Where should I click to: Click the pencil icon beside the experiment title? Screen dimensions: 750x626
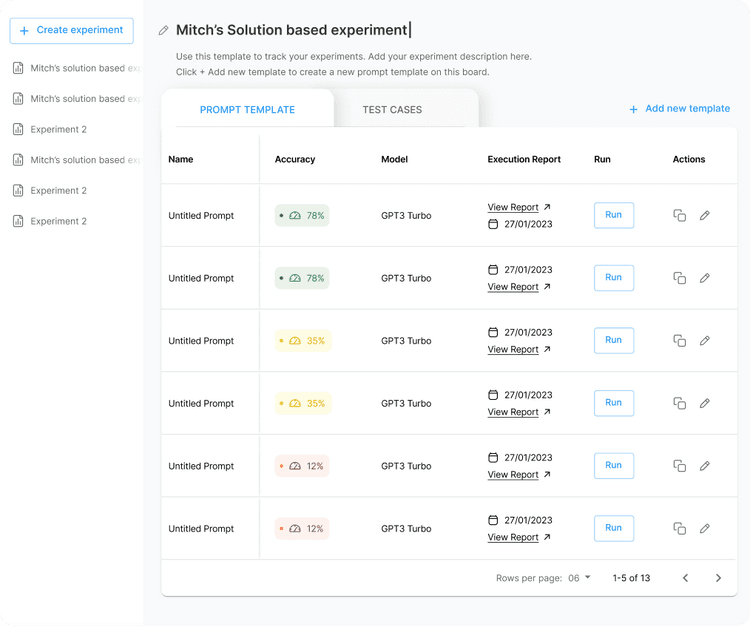[164, 31]
